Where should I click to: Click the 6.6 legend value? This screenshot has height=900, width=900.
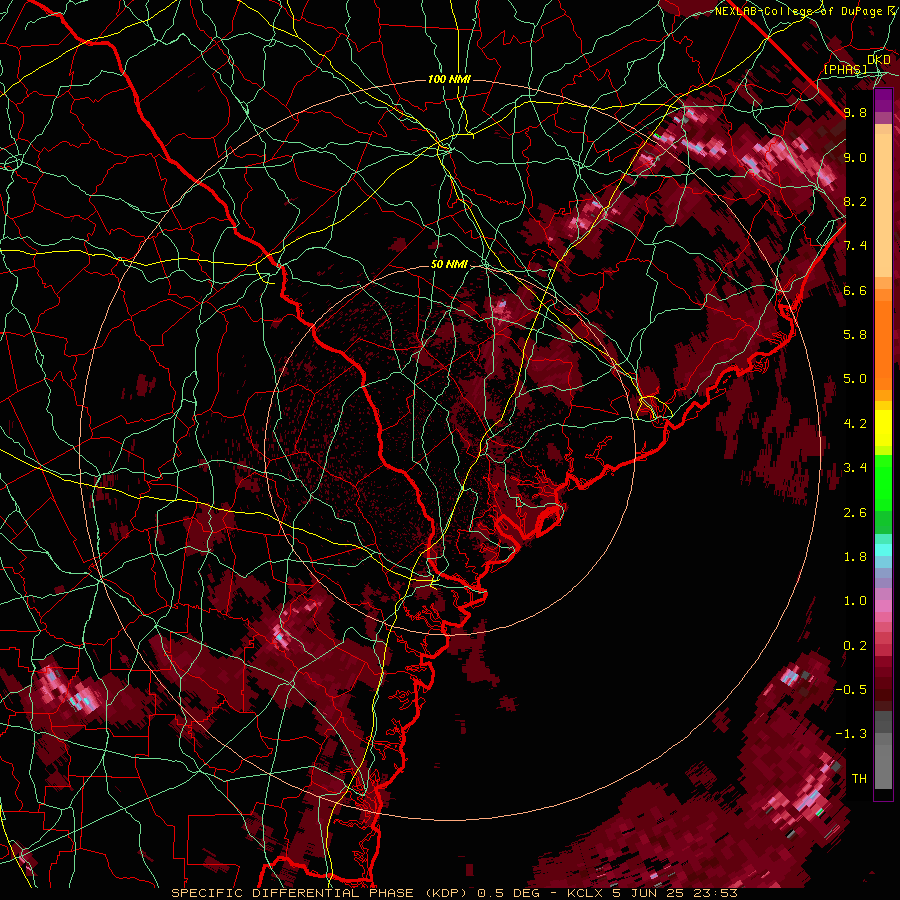coord(855,290)
